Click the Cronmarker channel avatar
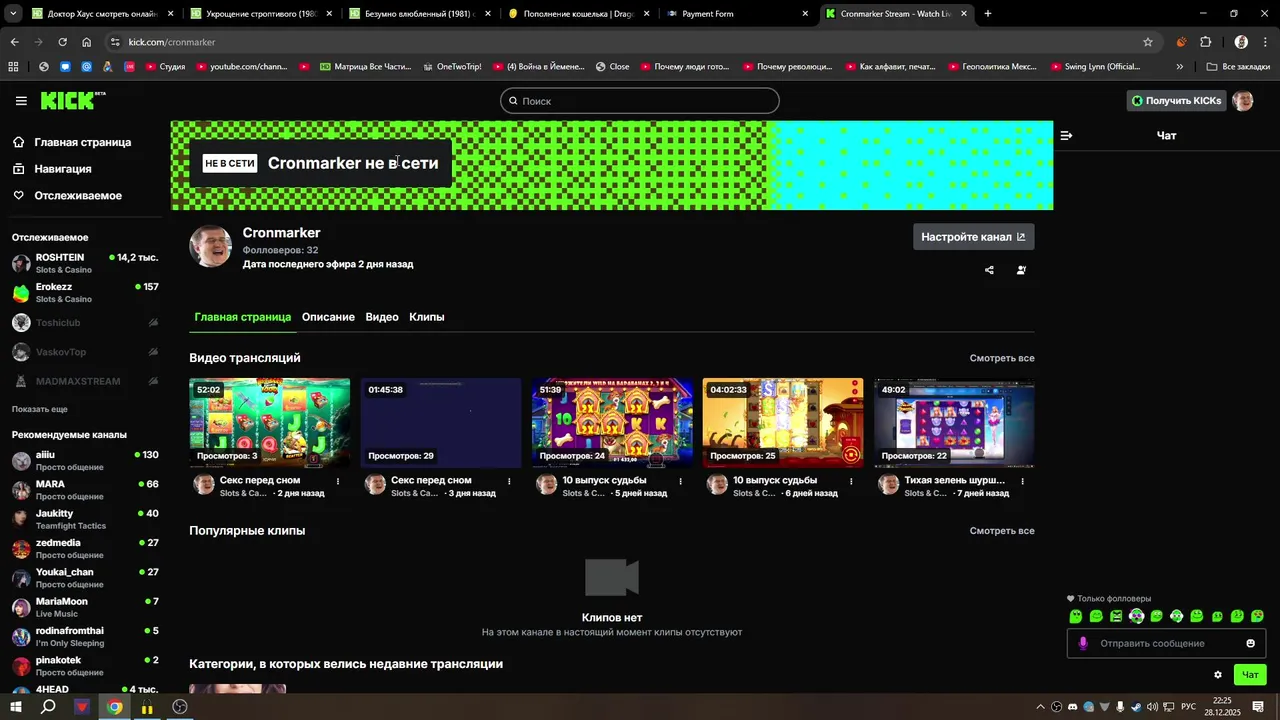1280x720 pixels. [210, 246]
